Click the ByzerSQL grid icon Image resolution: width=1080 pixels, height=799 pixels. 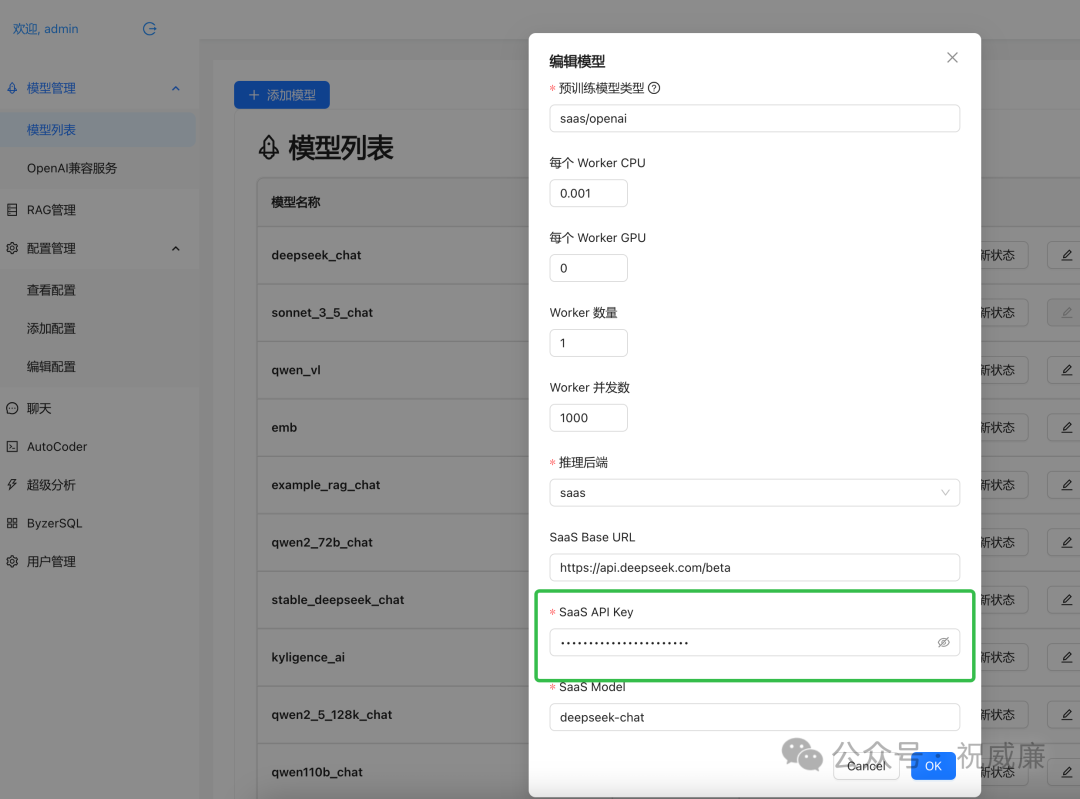(12, 523)
